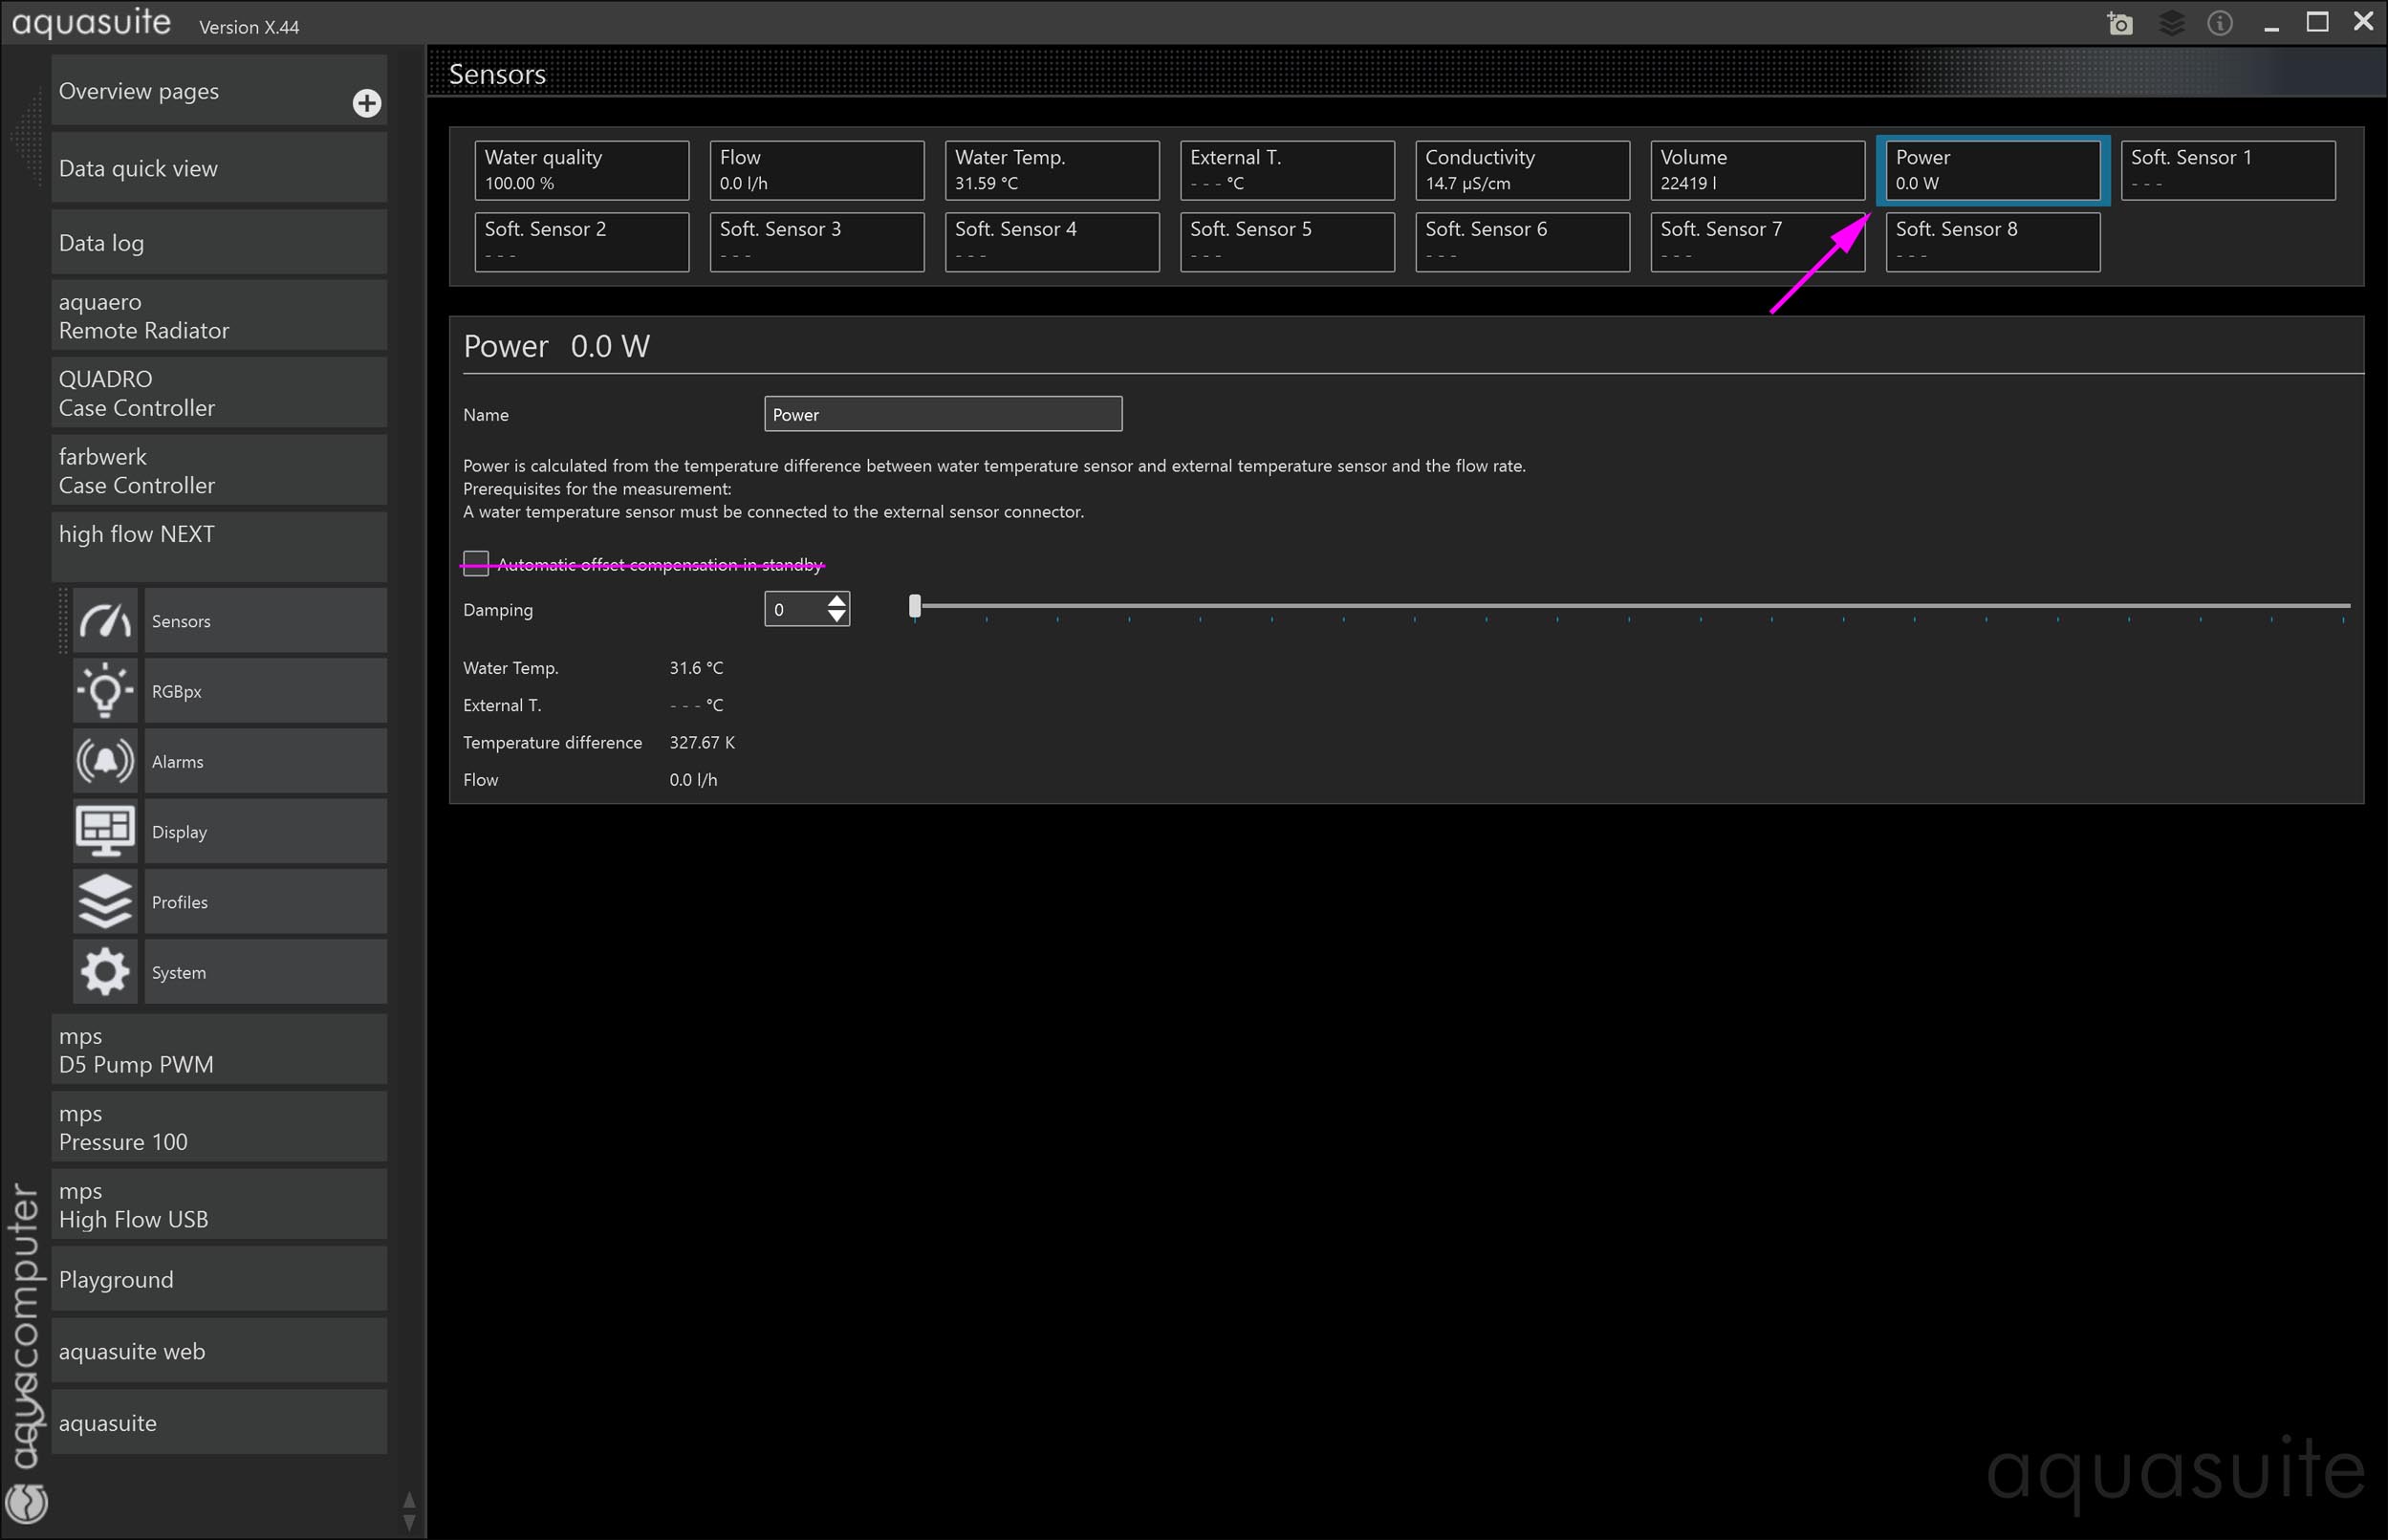Open the Data quick view page
This screenshot has height=1540, width=2388.
[218, 168]
